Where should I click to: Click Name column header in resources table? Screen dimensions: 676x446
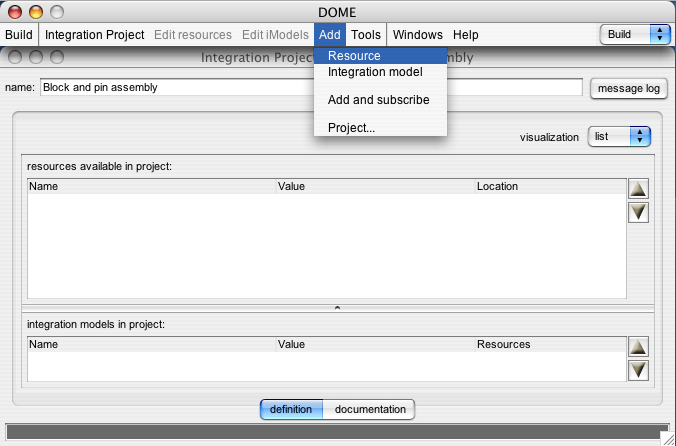click(x=151, y=186)
